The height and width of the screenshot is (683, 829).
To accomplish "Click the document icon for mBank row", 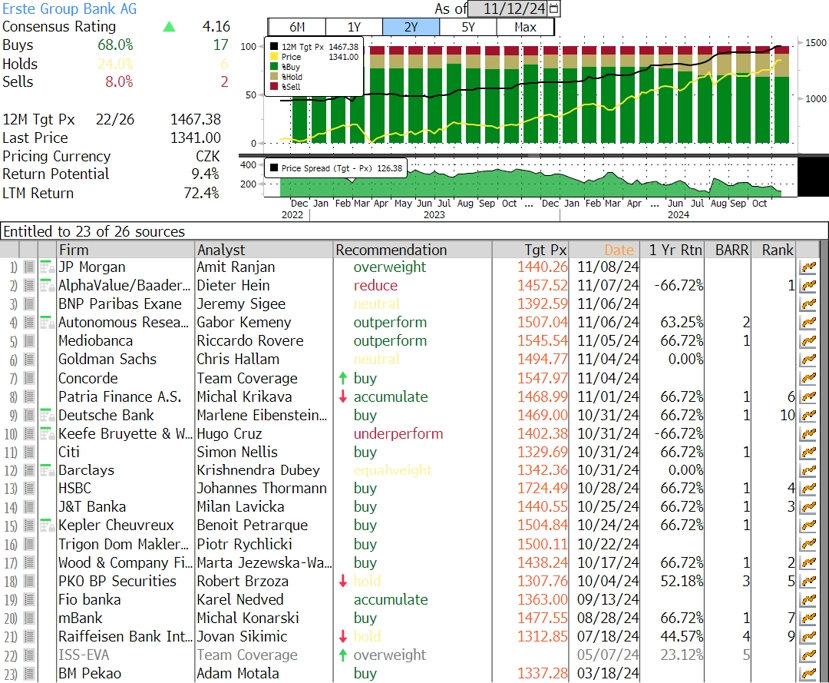I will [30, 618].
